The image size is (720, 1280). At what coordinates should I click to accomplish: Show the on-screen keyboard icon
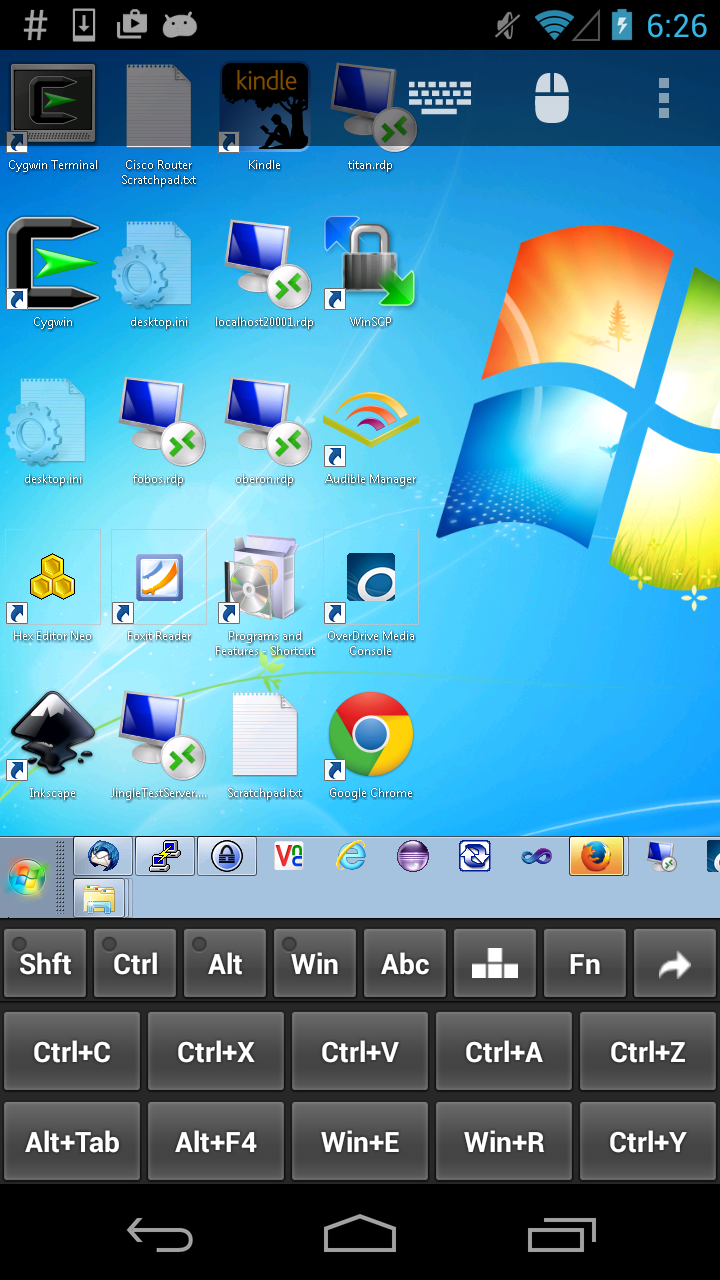point(440,98)
